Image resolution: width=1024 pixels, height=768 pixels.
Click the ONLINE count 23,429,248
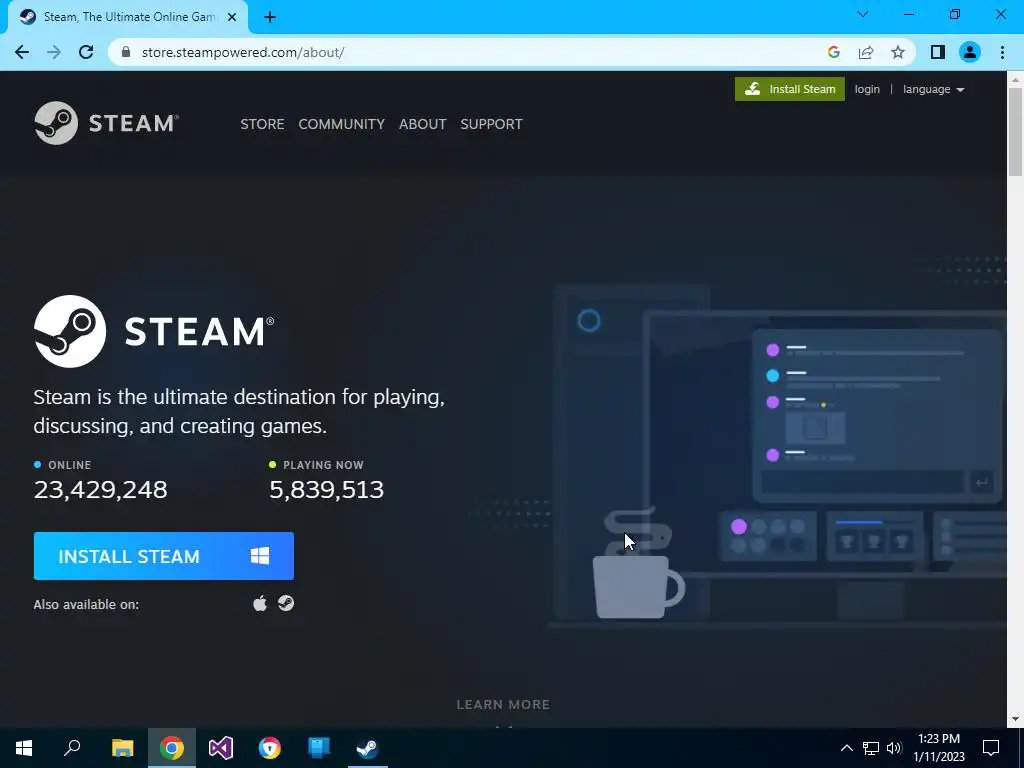pyautogui.click(x=101, y=489)
